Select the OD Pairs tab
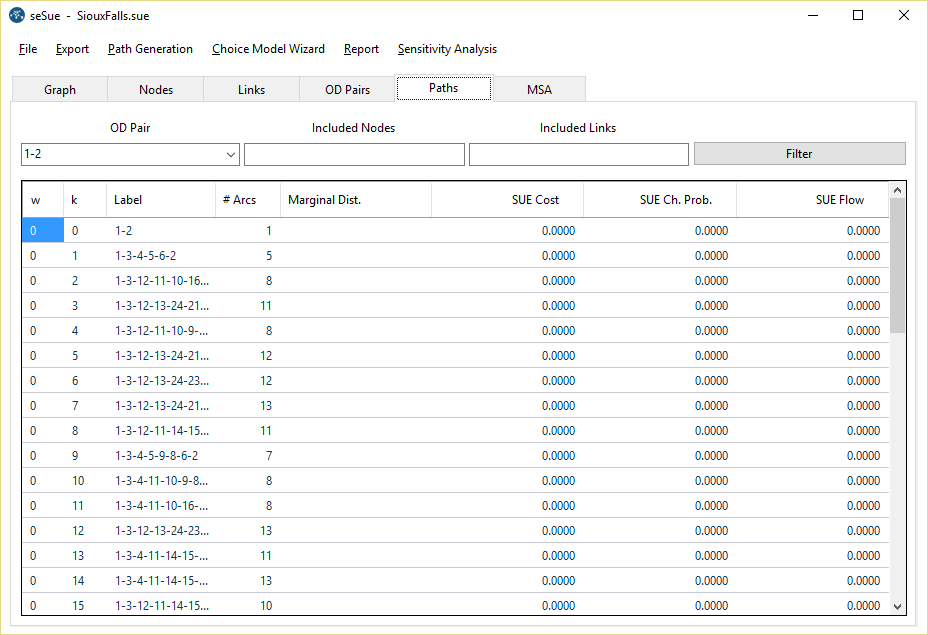Viewport: 928px width, 635px height. coord(348,90)
